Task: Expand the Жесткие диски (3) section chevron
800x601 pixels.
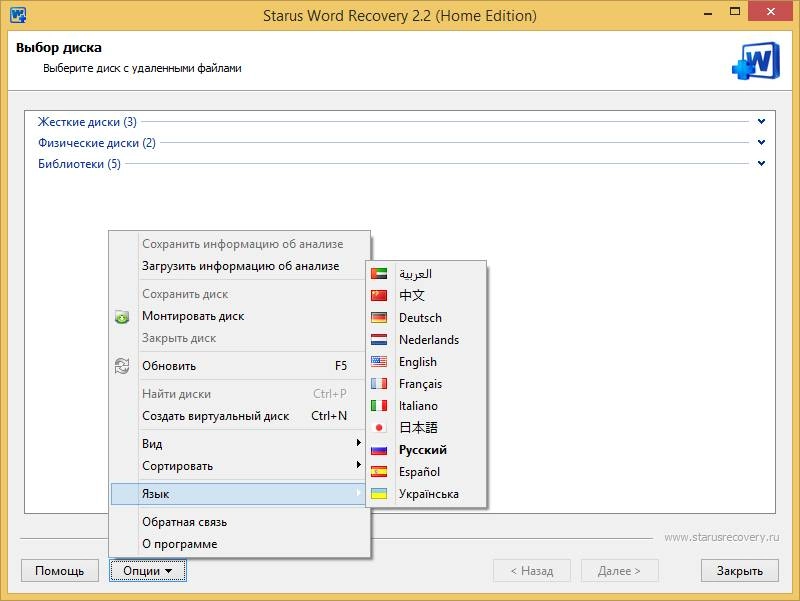Action: pos(761,121)
